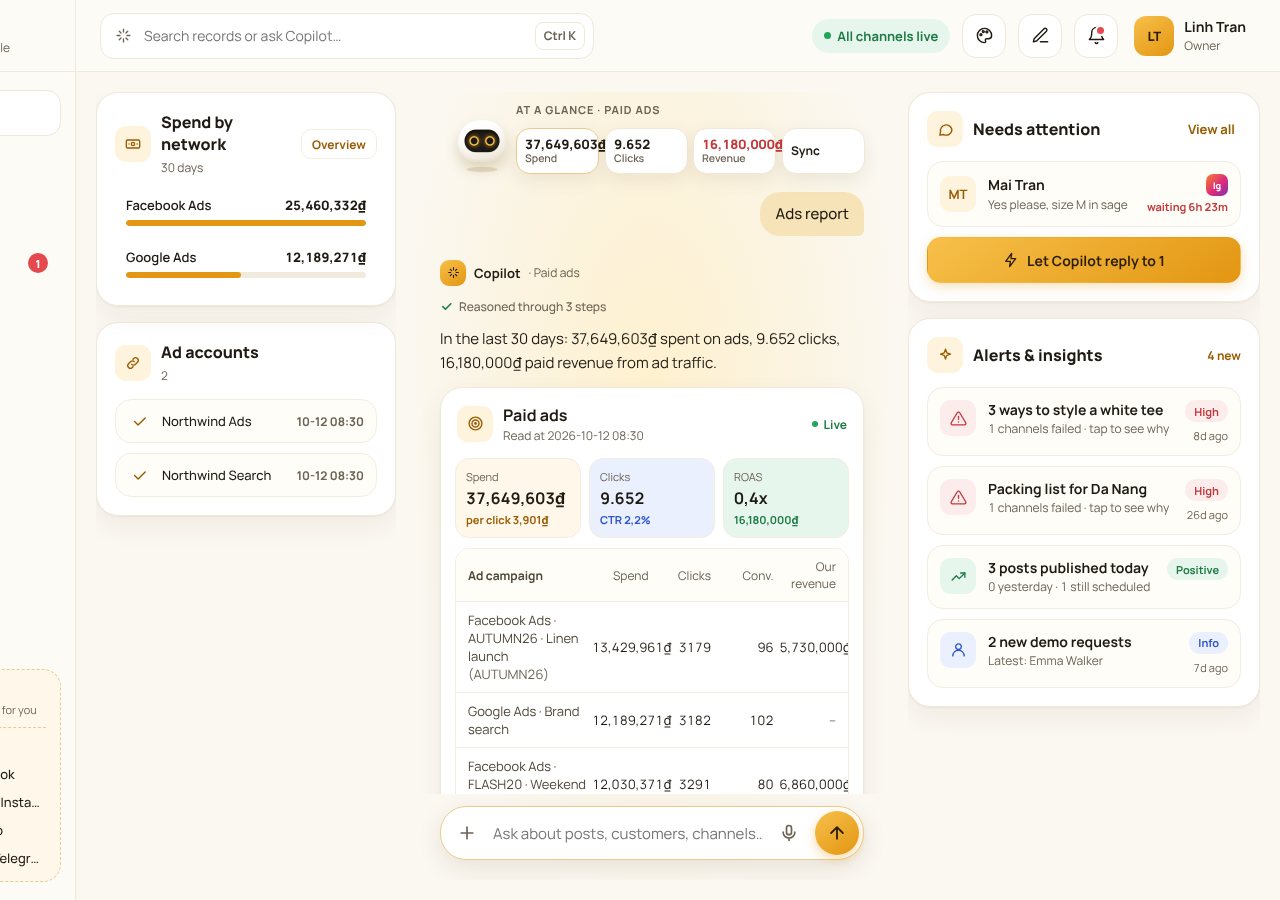Viewport: 1280px width, 900px height.
Task: Click the Google Ads · Brand search campaign row
Action: [652, 720]
